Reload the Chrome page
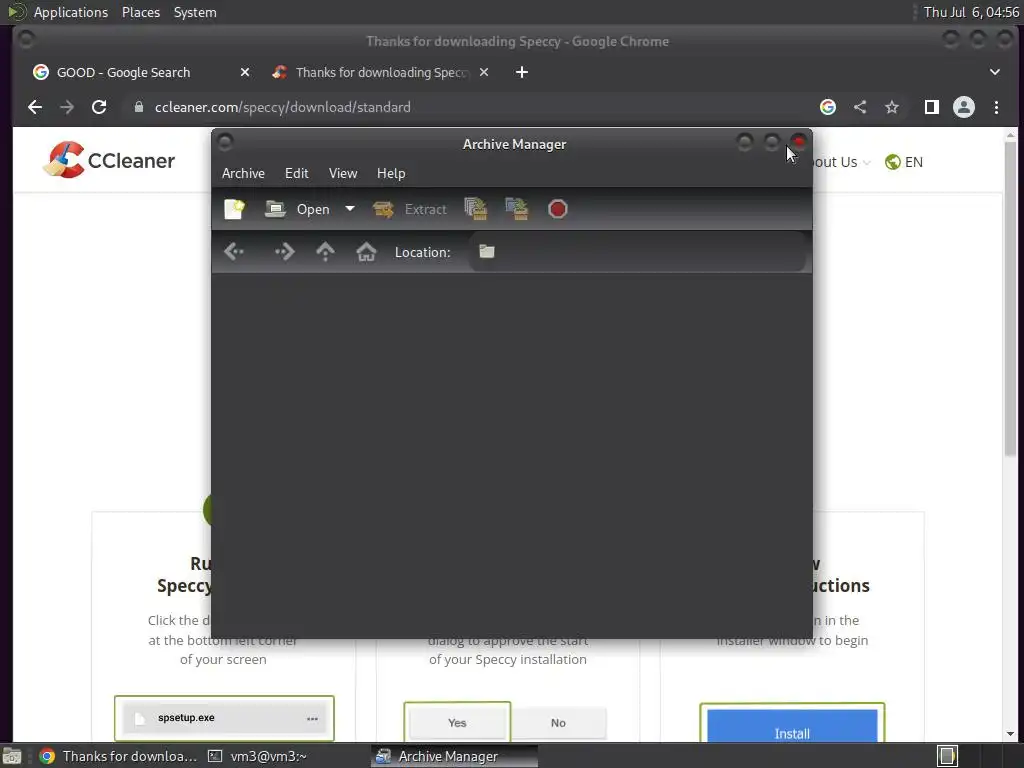 click(99, 107)
